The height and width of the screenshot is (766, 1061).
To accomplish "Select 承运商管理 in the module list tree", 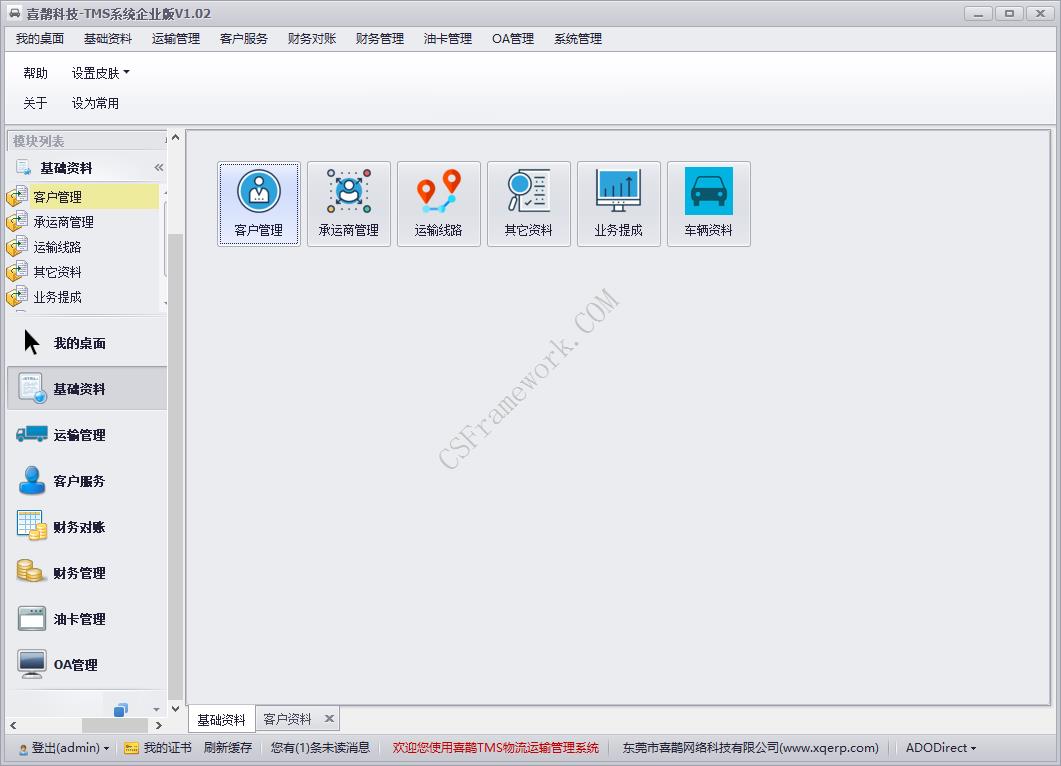I will pos(65,221).
